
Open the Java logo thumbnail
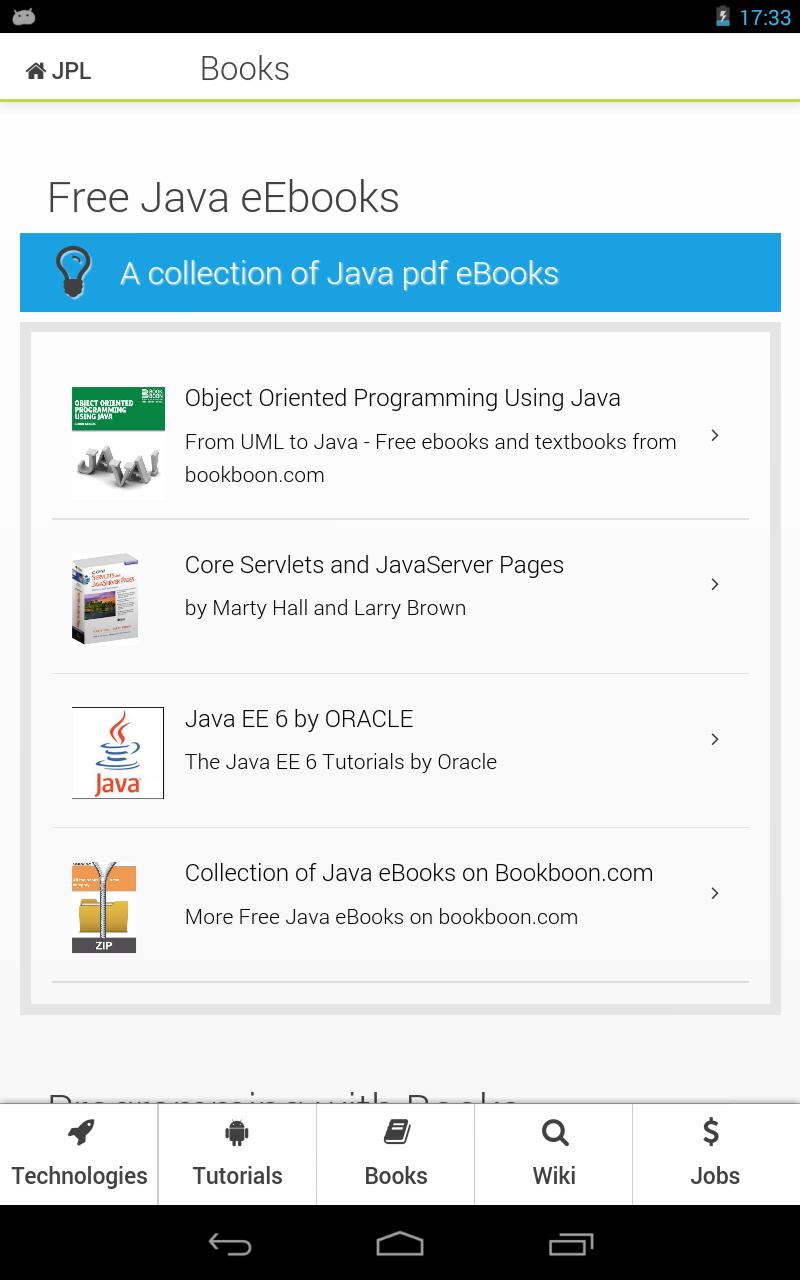pos(118,753)
